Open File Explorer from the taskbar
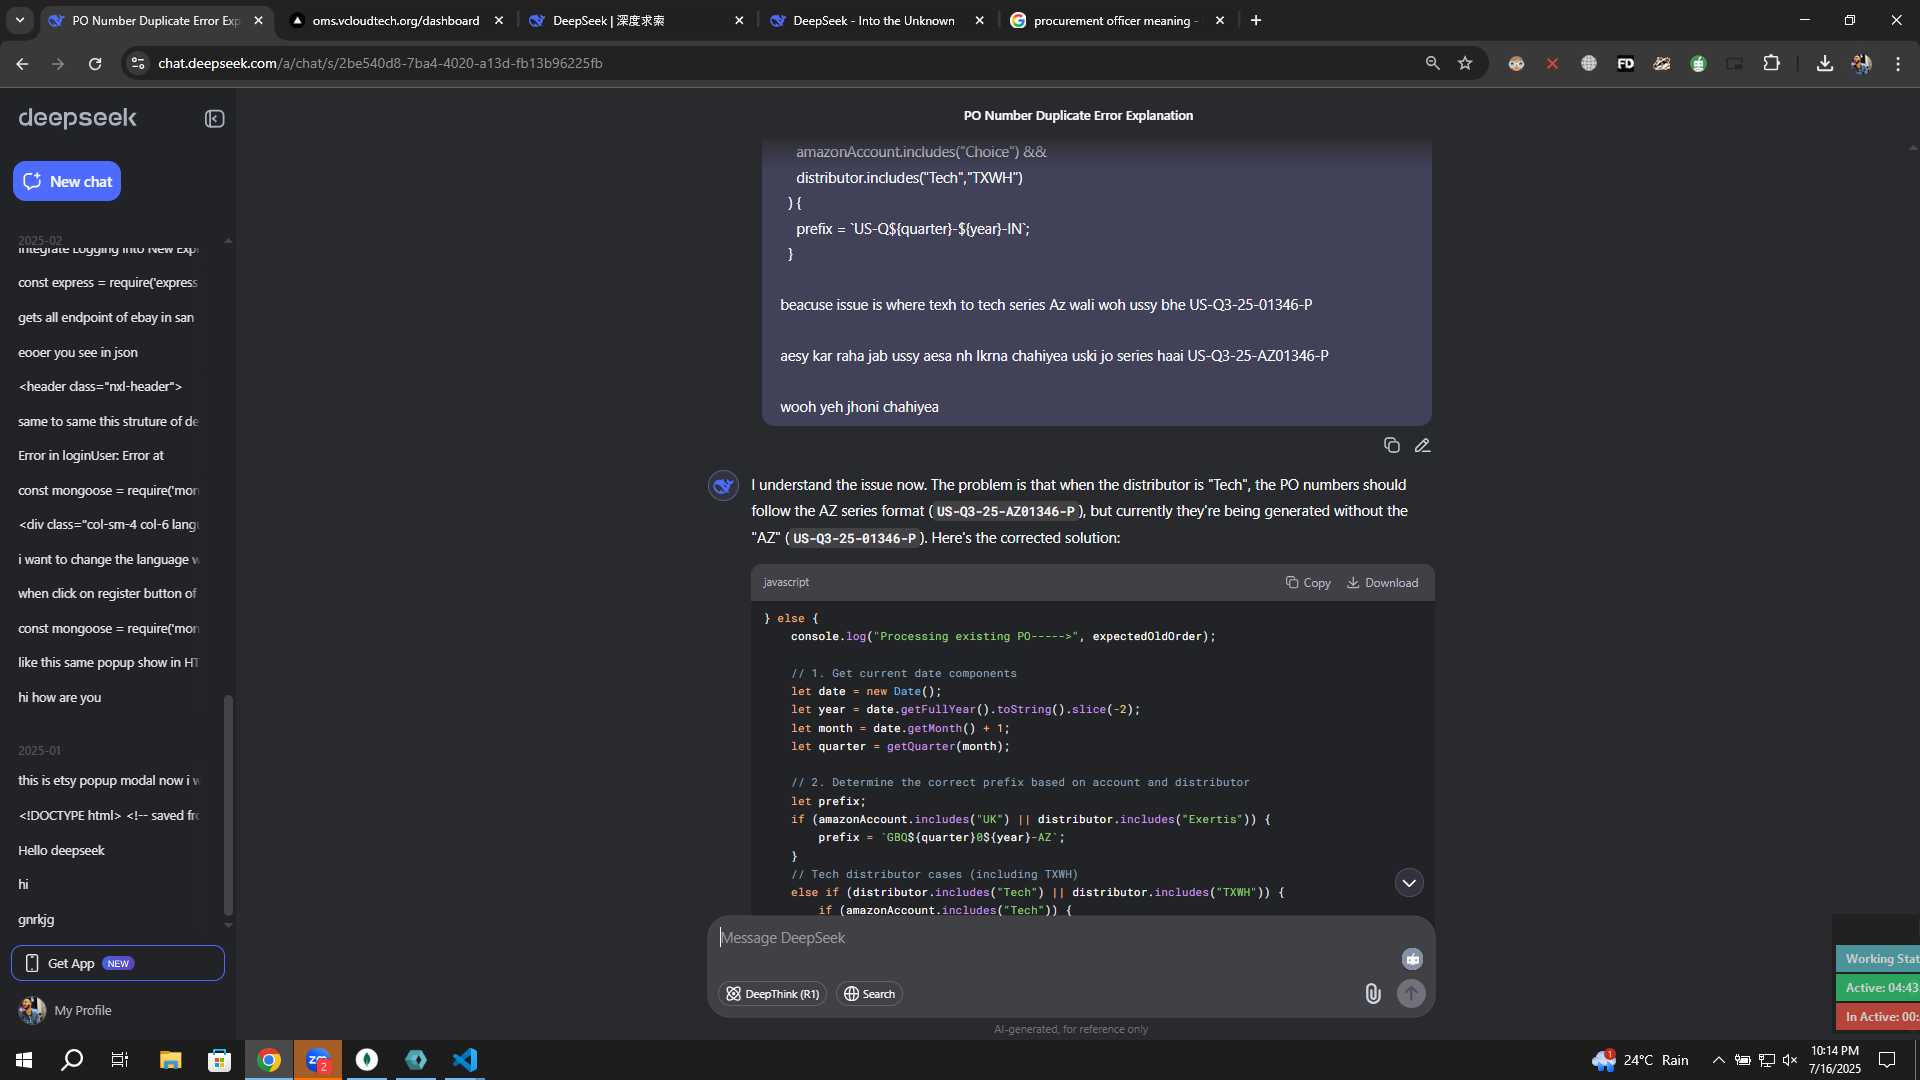1920x1080 pixels. (171, 1060)
